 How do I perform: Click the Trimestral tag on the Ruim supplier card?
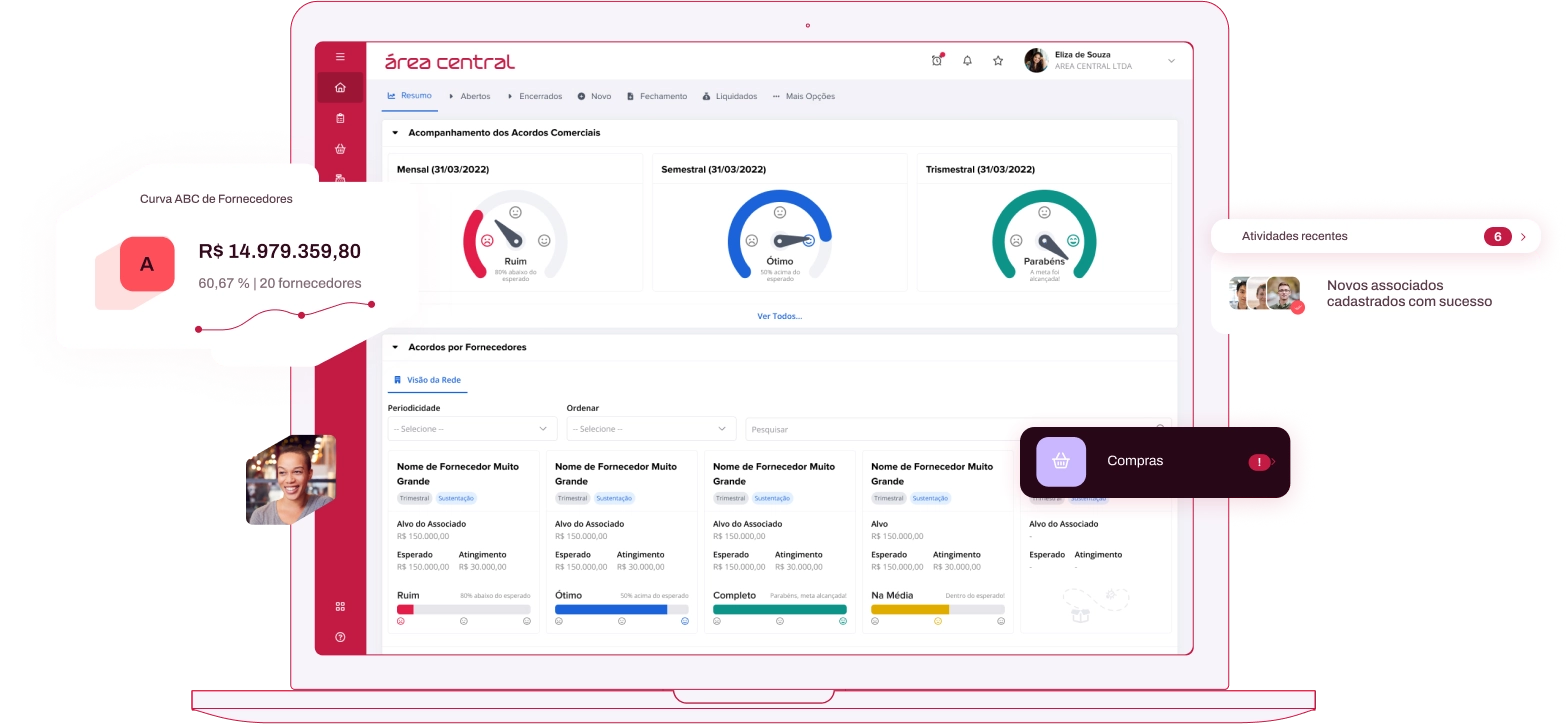[x=414, y=498]
